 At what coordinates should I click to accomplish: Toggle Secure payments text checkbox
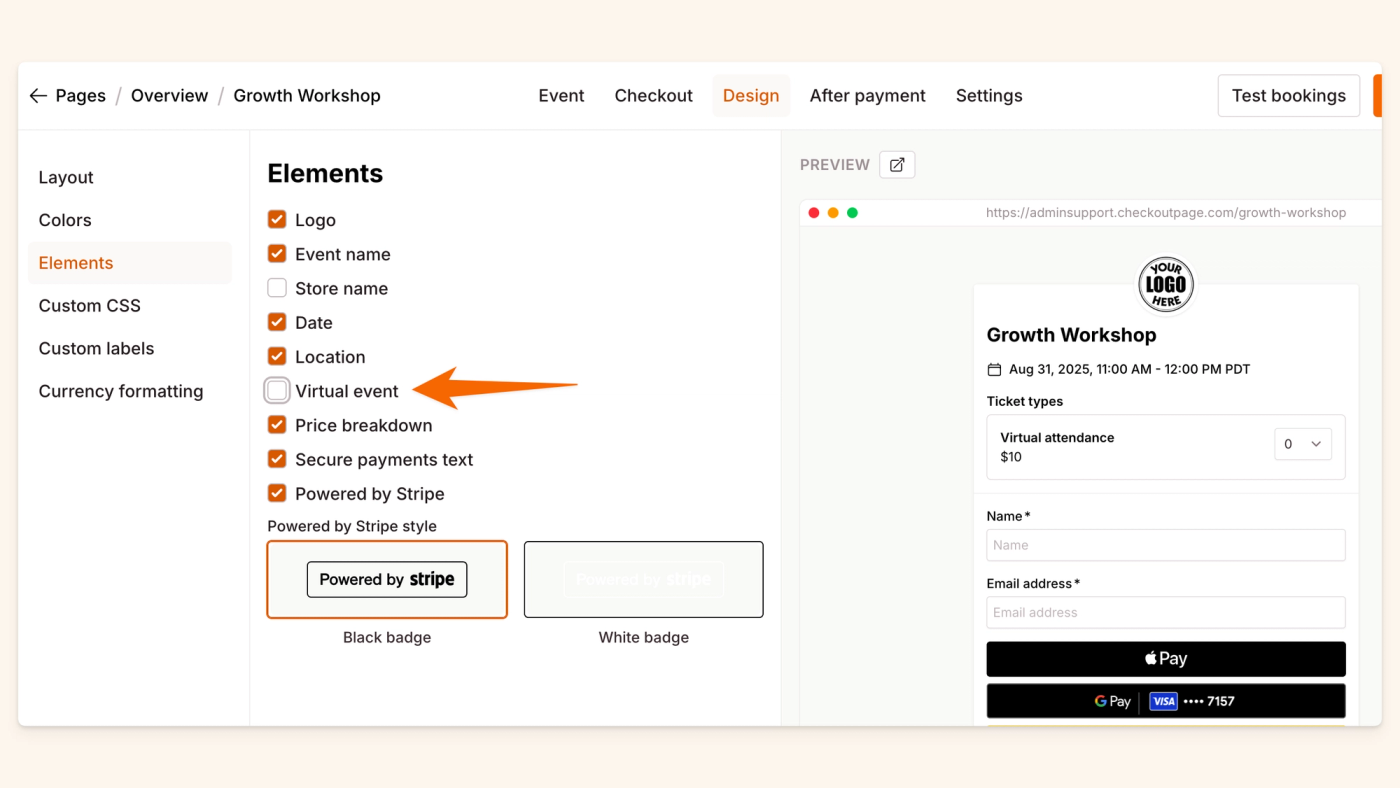[277, 459]
